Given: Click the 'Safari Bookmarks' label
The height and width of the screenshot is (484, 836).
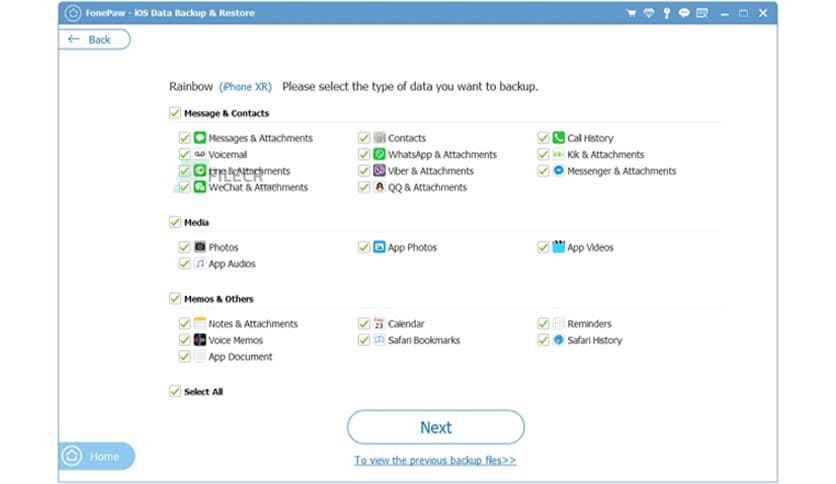Looking at the screenshot, I should click(x=424, y=340).
